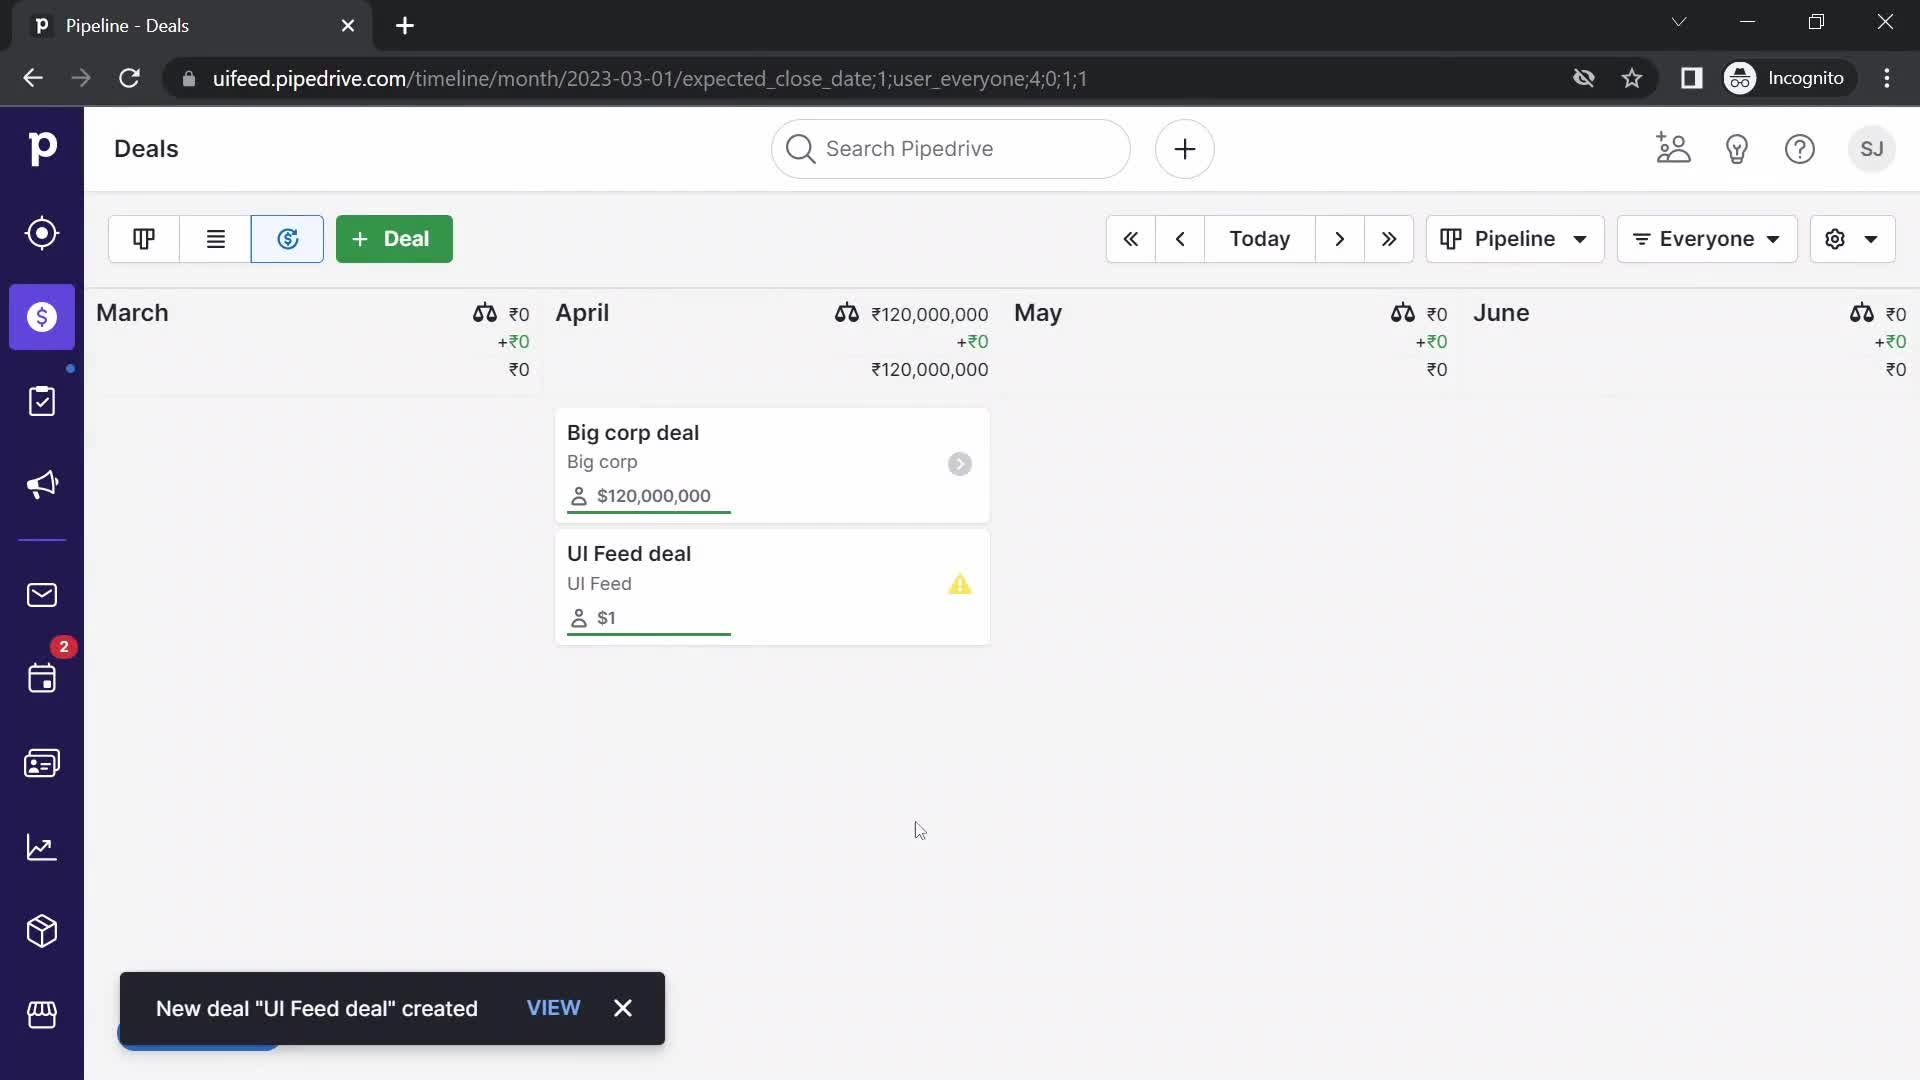Select the list view icon
The width and height of the screenshot is (1920, 1080).
pos(215,239)
